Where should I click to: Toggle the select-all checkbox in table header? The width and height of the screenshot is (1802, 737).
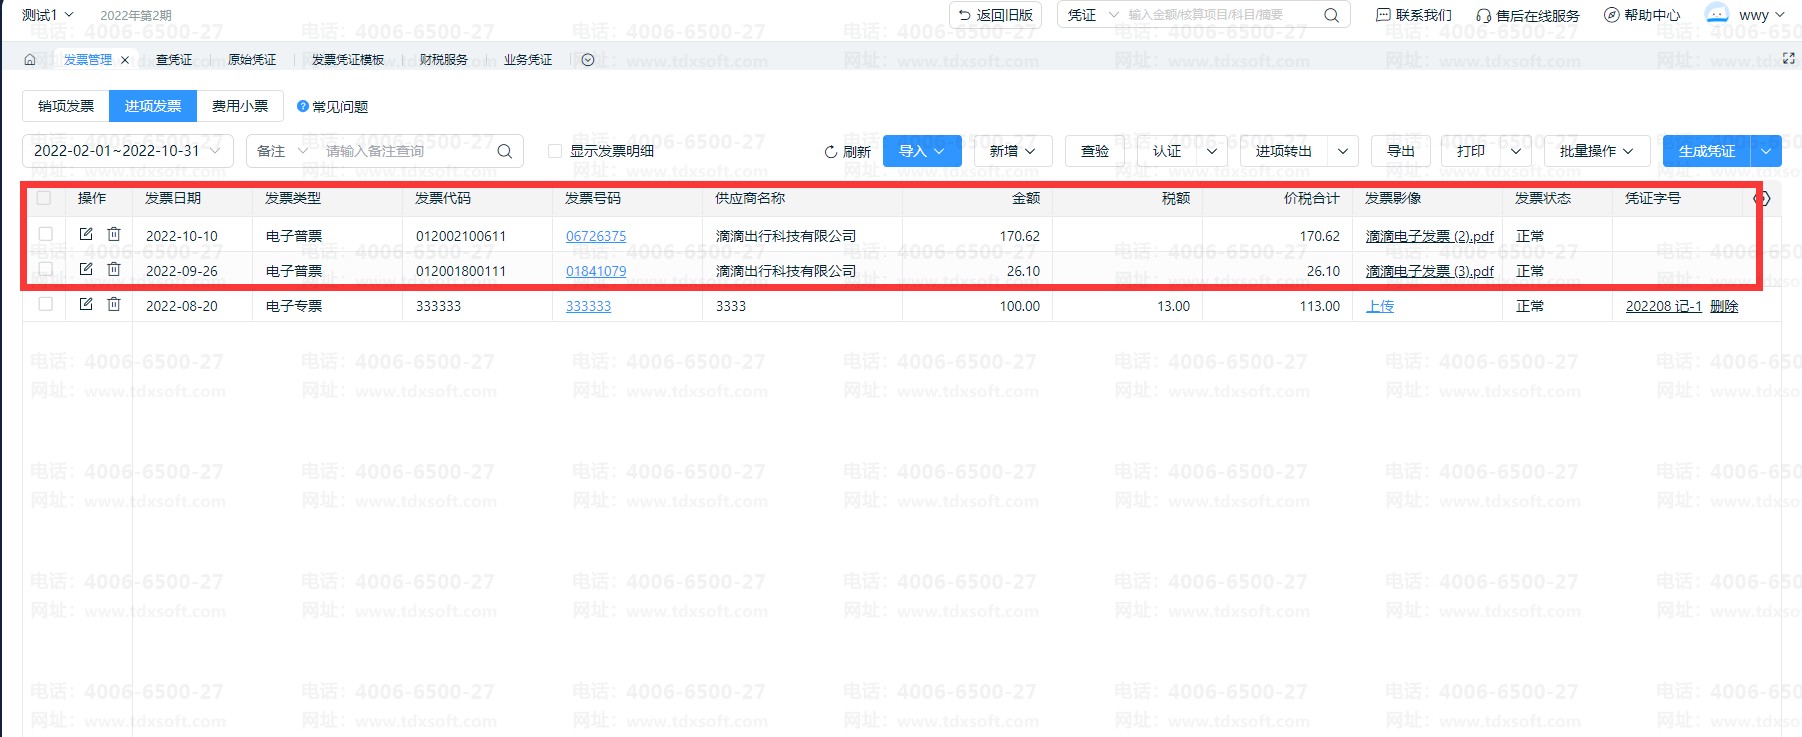point(44,198)
